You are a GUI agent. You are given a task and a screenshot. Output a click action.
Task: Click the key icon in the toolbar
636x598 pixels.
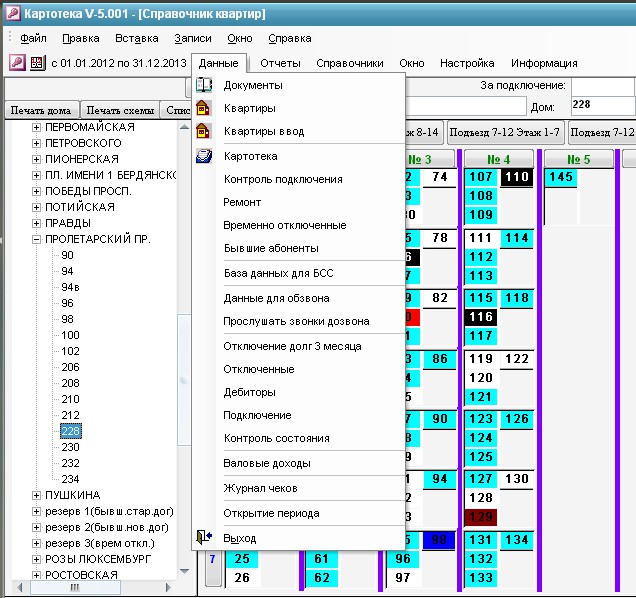pos(17,63)
